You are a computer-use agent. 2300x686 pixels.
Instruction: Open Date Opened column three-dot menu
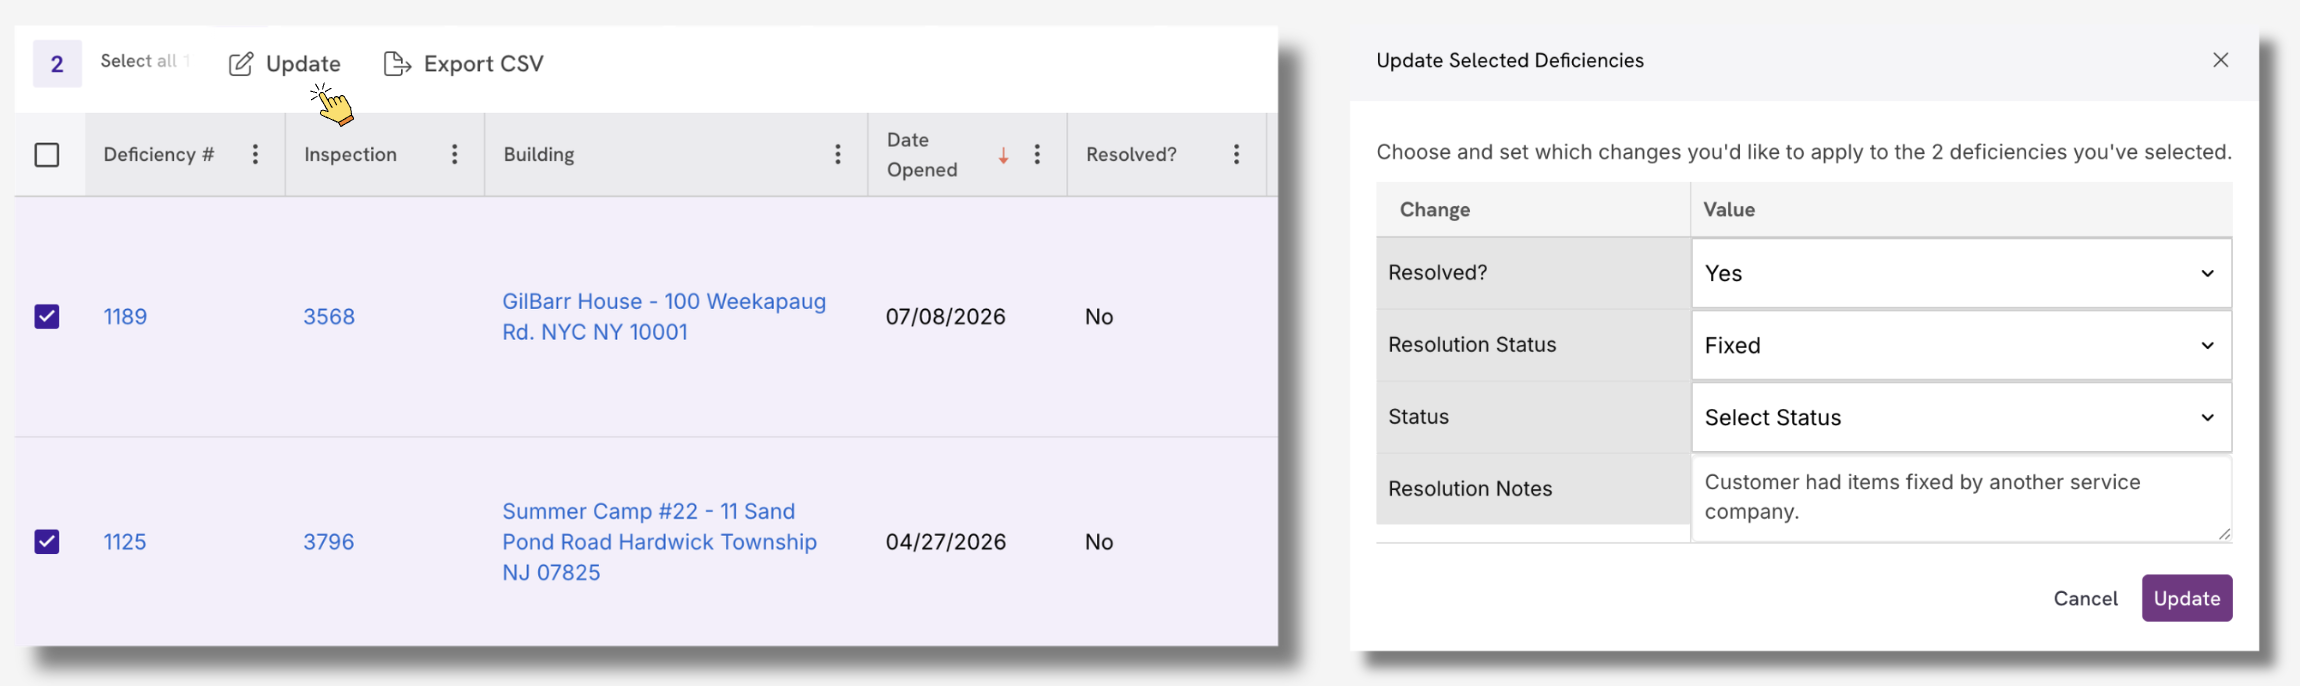click(x=1037, y=154)
